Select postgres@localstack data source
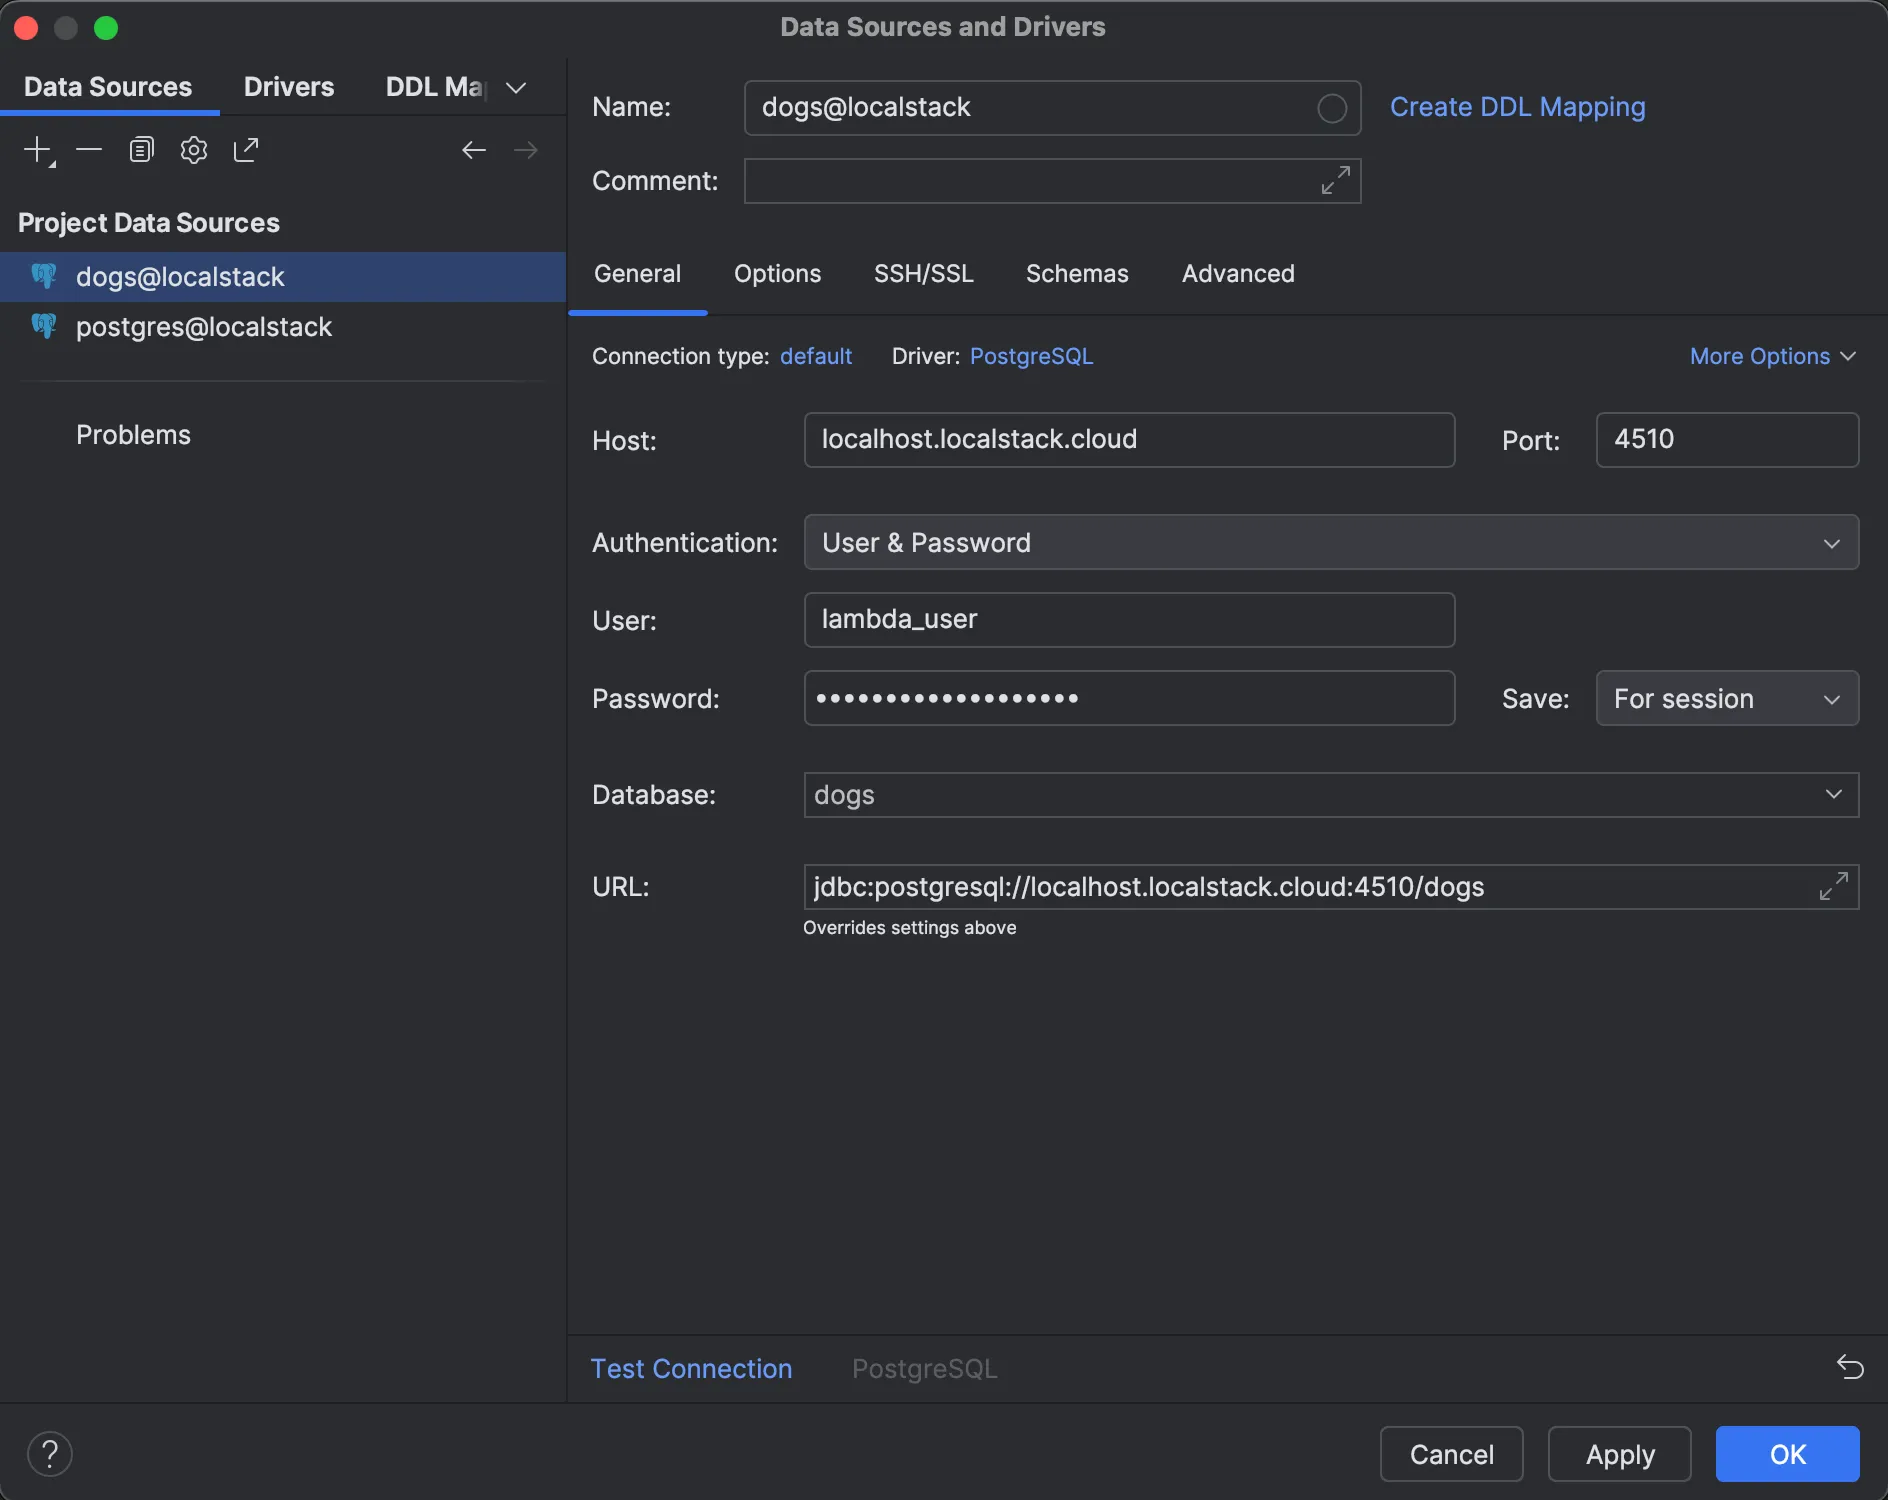1888x1500 pixels. pos(204,327)
